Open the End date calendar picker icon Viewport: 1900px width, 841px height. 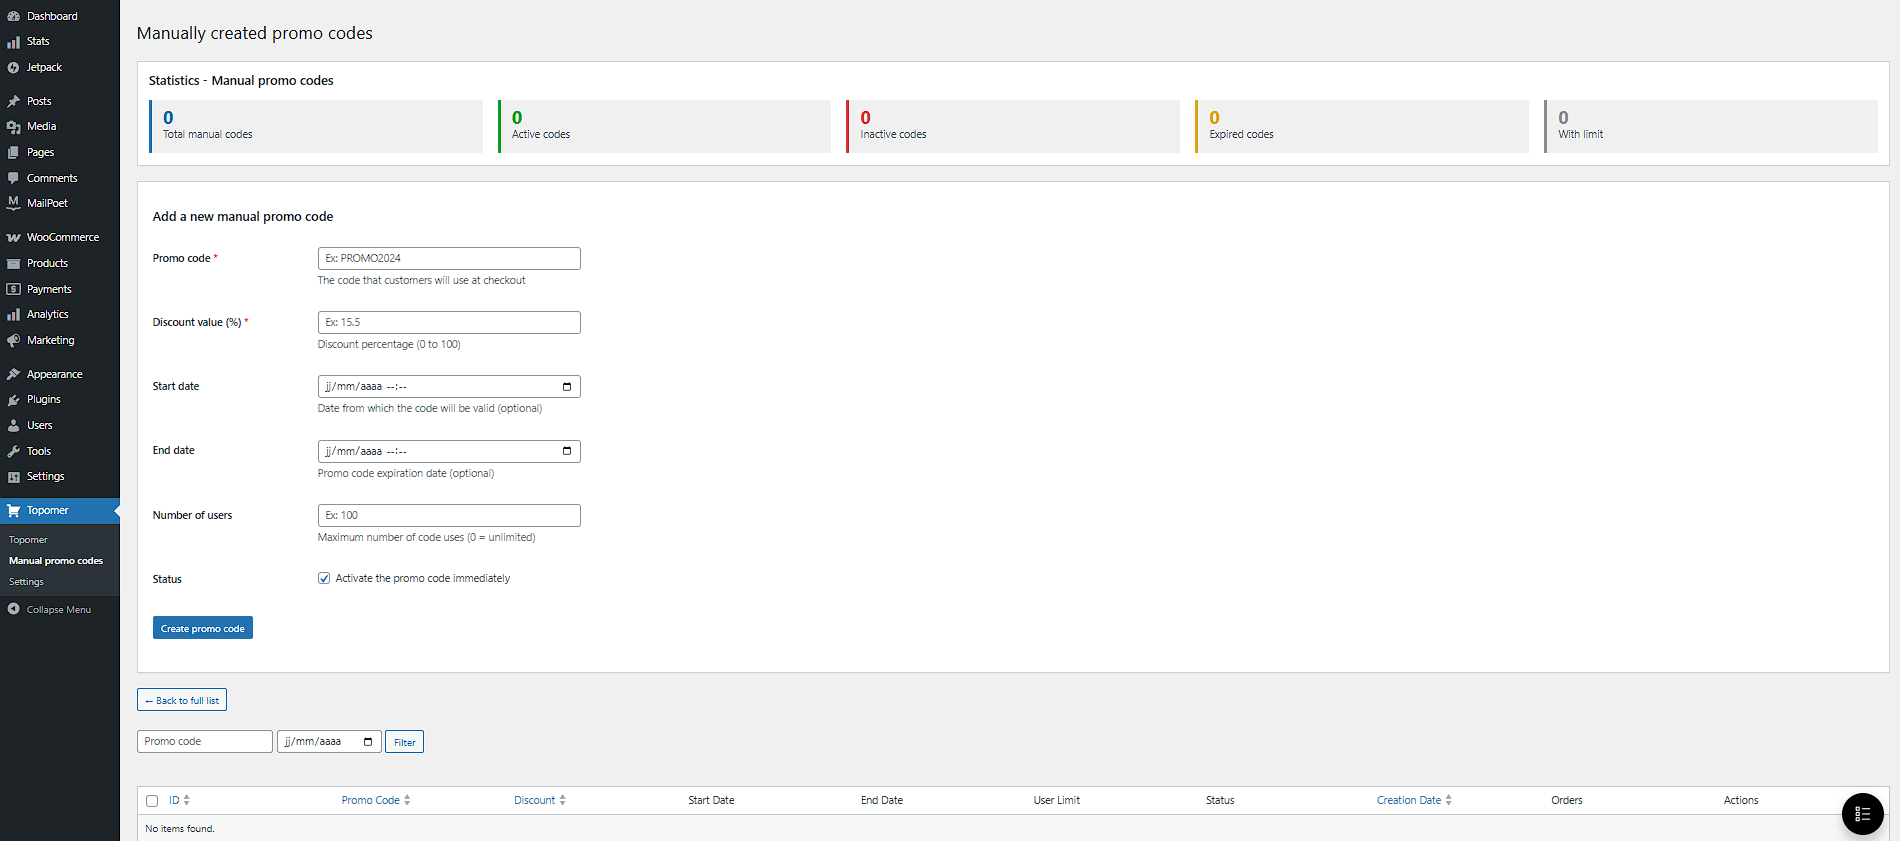(567, 451)
